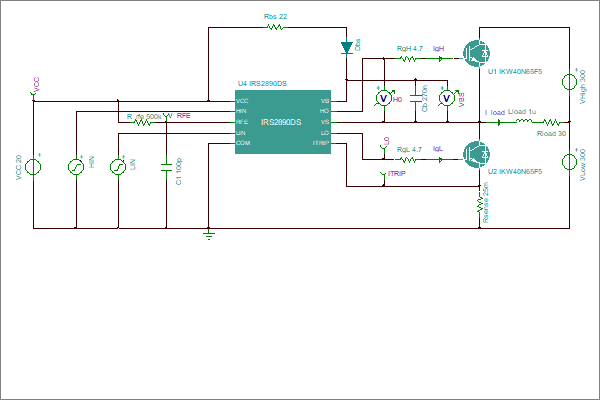Click the HO pin label on the IC
600x400 pixels.
click(x=324, y=111)
